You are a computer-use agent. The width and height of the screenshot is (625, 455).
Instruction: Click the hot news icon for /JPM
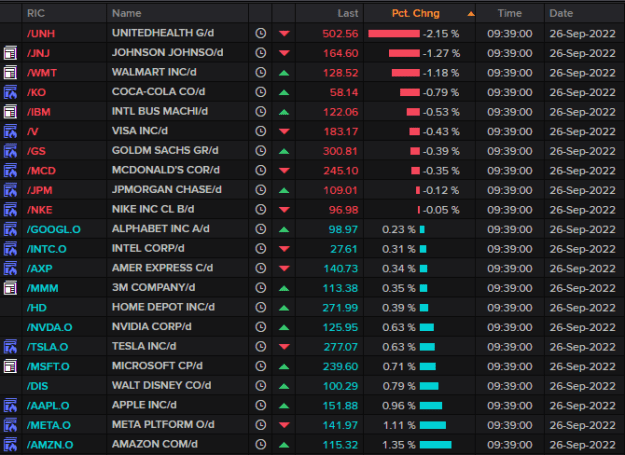coord(10,190)
